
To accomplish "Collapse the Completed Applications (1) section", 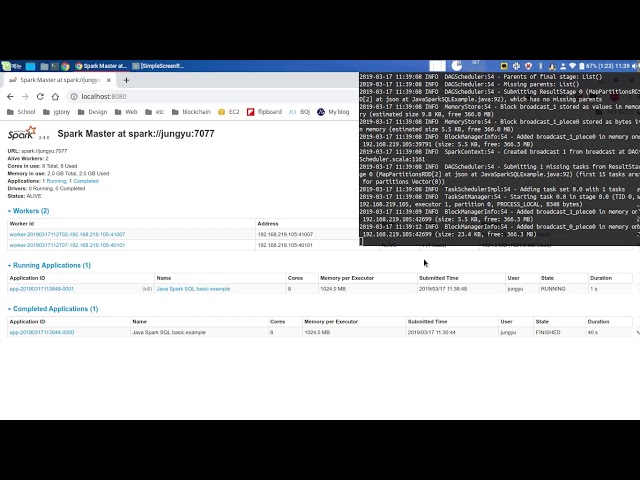I will click(53, 309).
